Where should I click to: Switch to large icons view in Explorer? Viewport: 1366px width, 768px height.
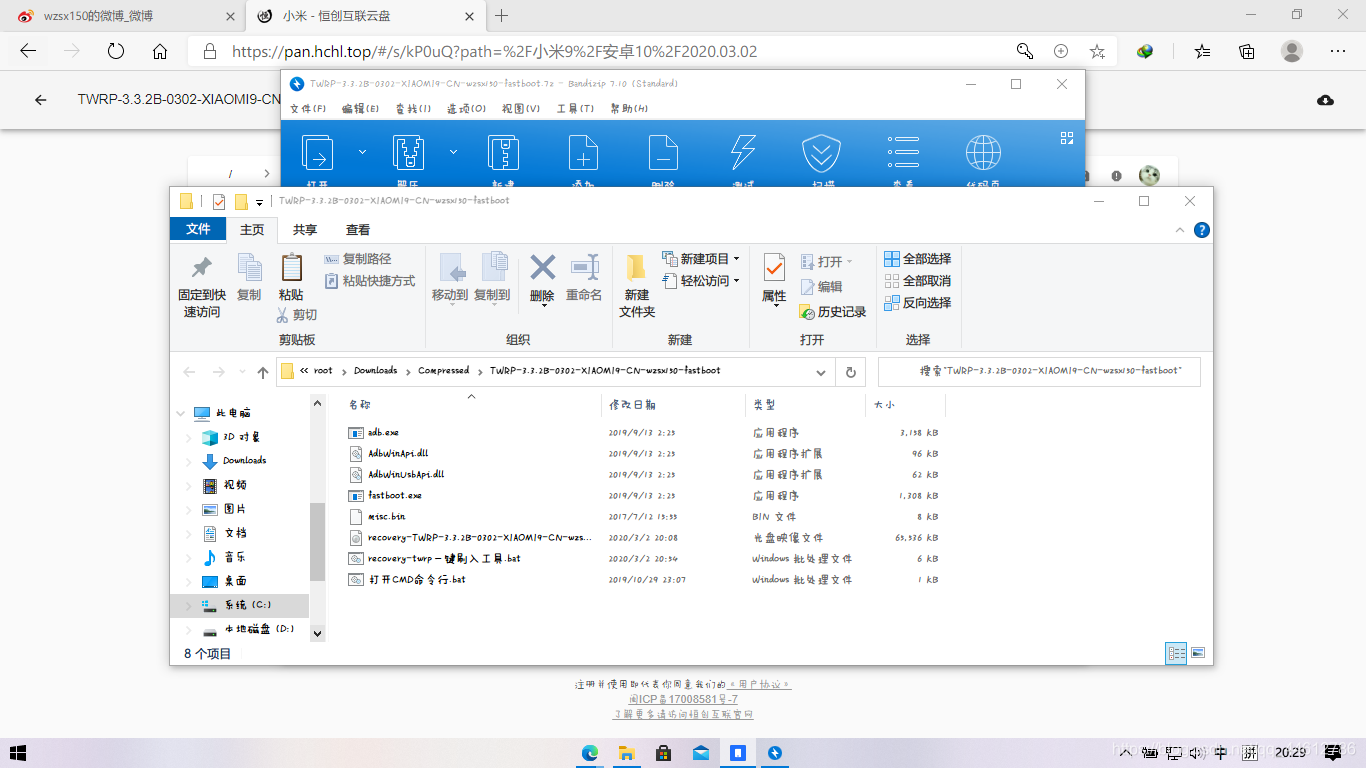(1198, 653)
